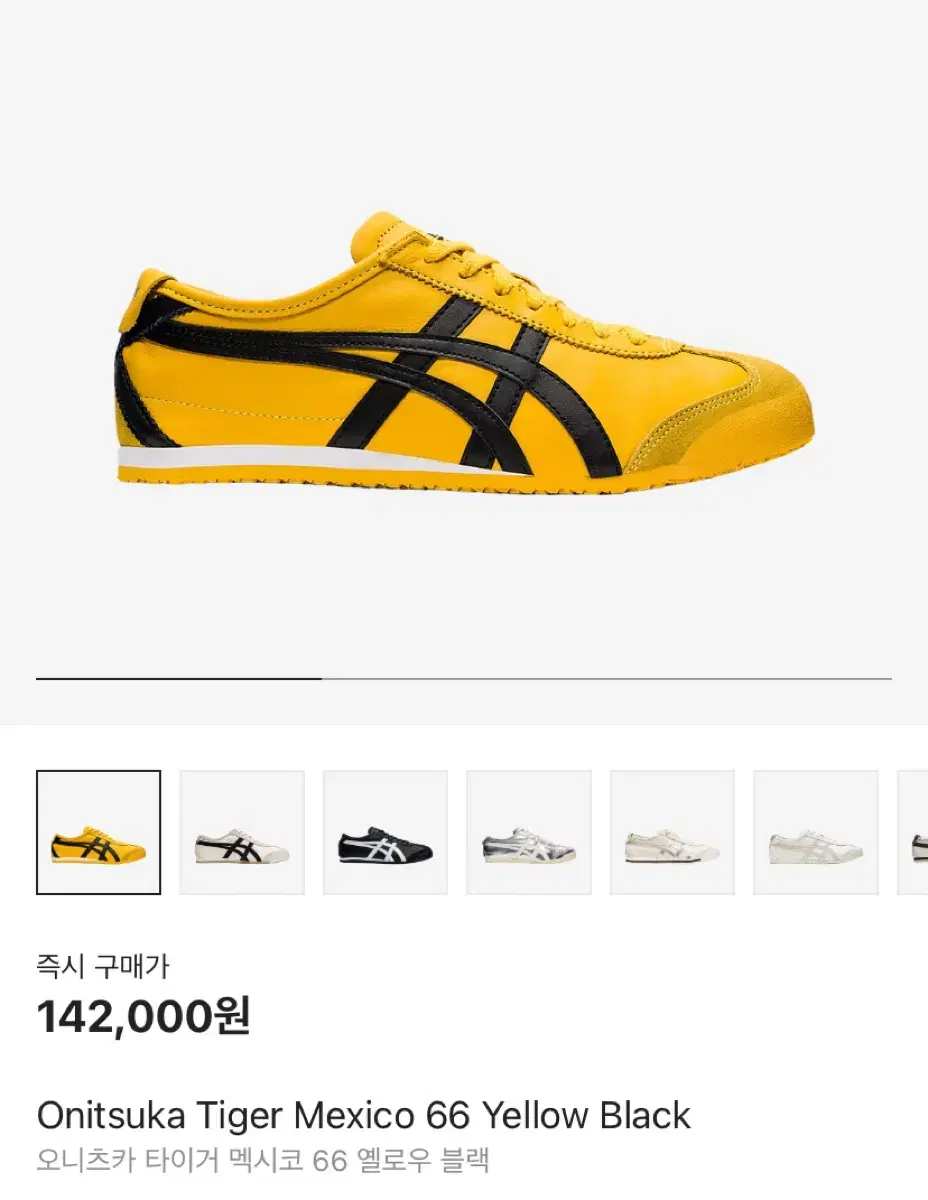Image resolution: width=928 pixels, height=1200 pixels.
Task: Choose the sixth thumbnail, off-white grey-striped shoe
Action: pos(816,832)
